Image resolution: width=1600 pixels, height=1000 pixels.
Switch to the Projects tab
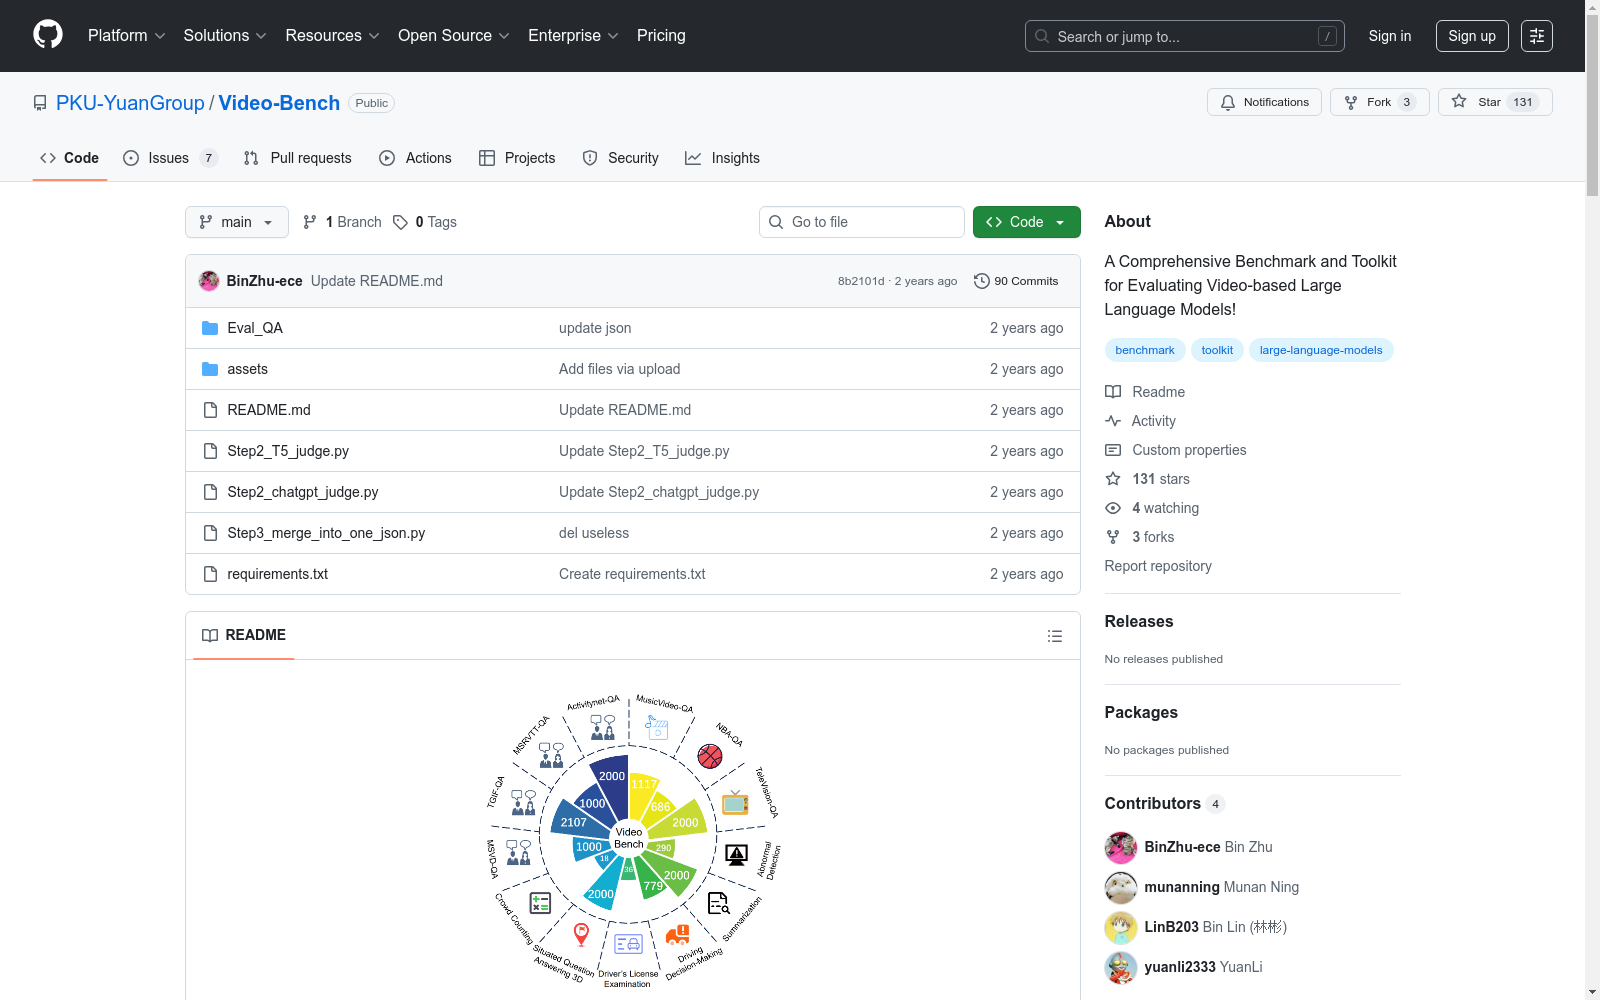pyautogui.click(x=517, y=158)
